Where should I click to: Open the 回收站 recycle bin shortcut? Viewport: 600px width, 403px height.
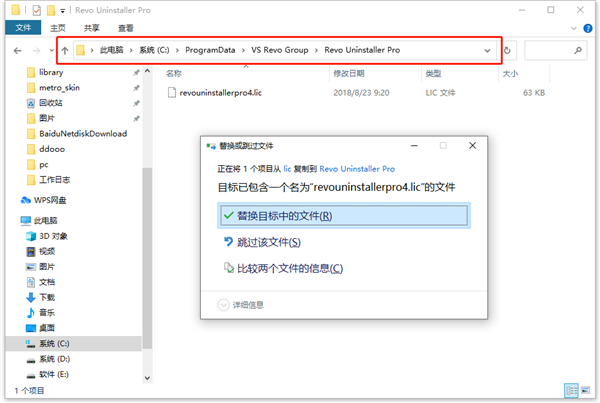click(52, 102)
